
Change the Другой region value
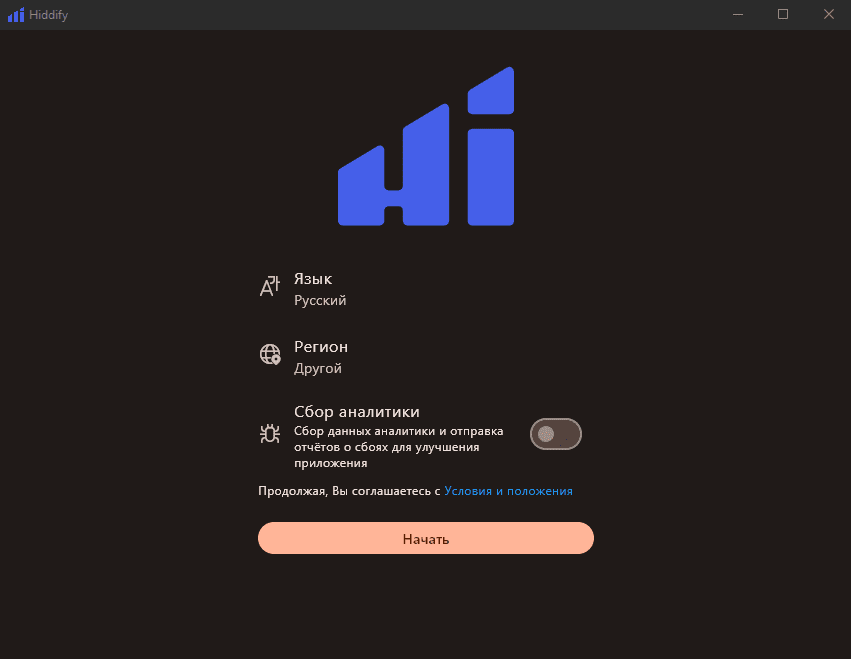point(318,368)
